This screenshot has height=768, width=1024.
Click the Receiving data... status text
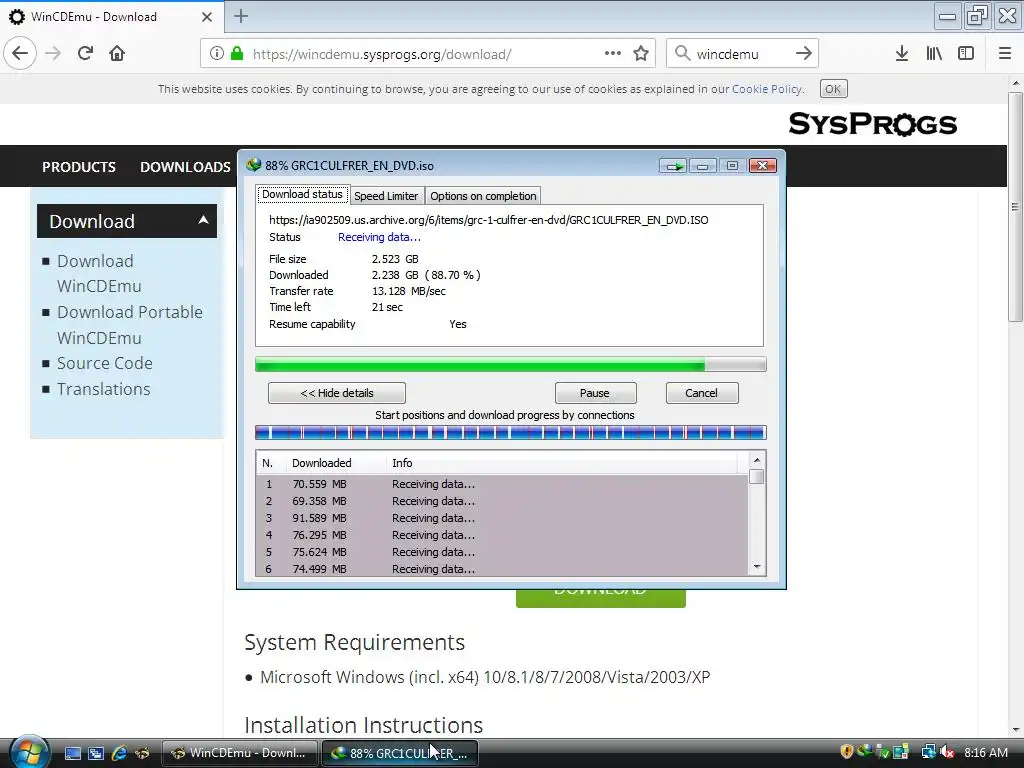point(379,237)
